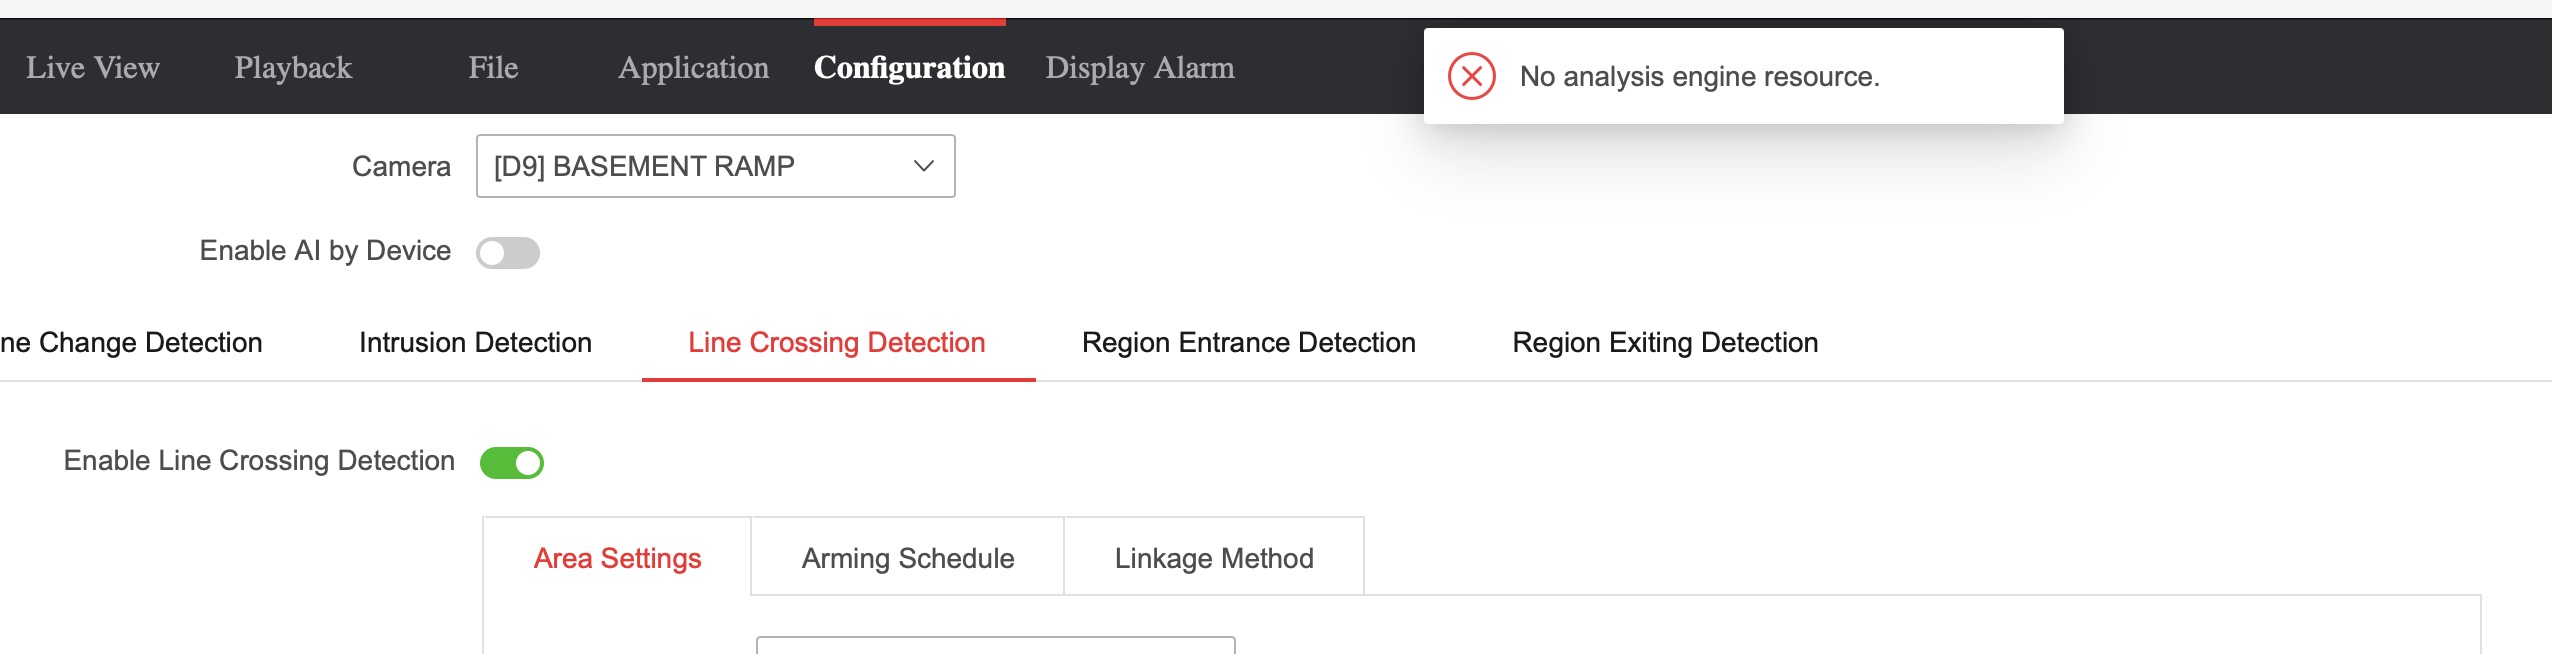2552x654 pixels.
Task: Switch to the Intrusion Detection tab
Action: pos(475,343)
